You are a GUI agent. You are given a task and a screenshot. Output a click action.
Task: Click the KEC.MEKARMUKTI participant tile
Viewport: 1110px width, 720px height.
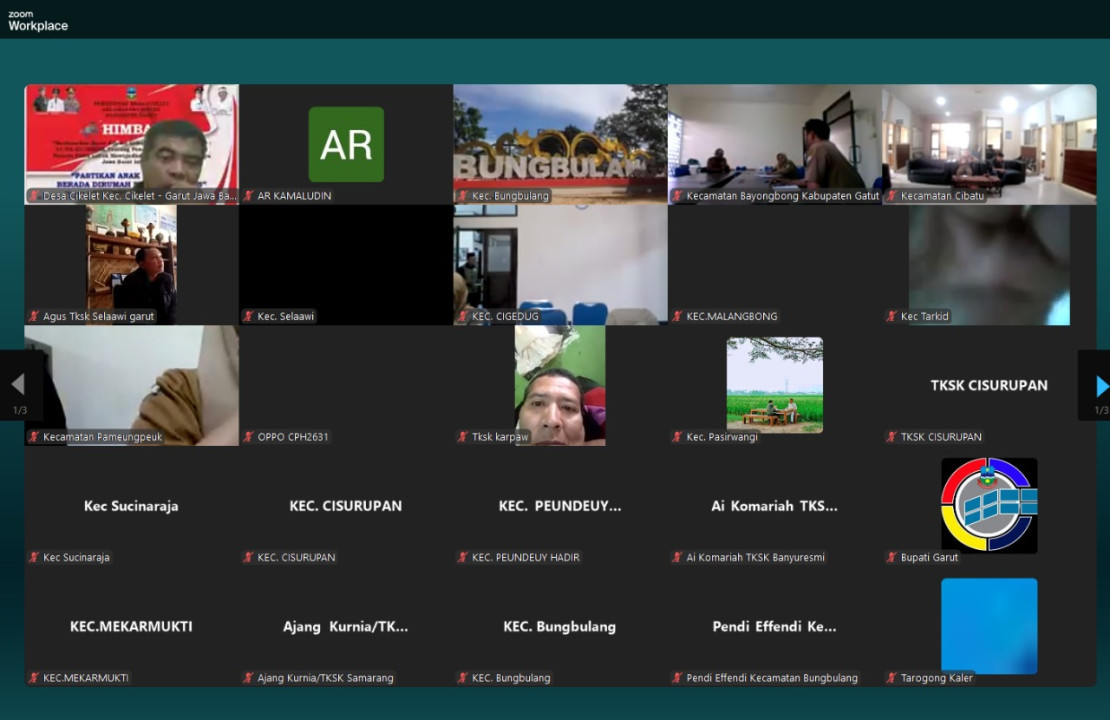coord(131,626)
